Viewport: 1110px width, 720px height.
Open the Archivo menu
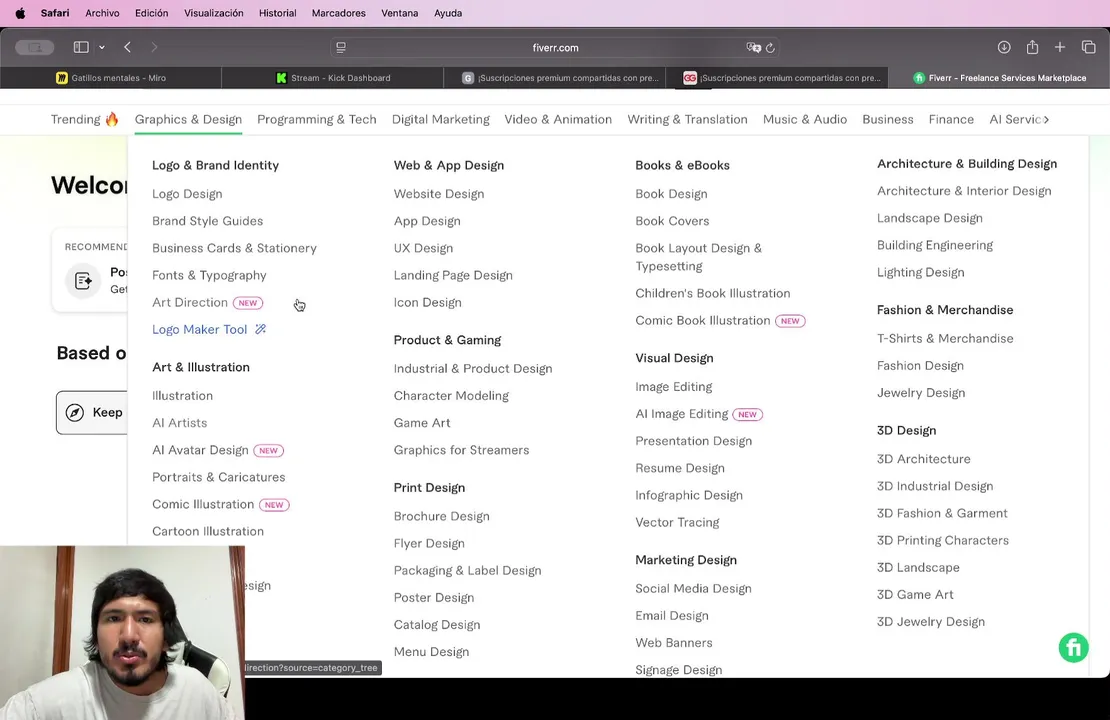tap(102, 13)
